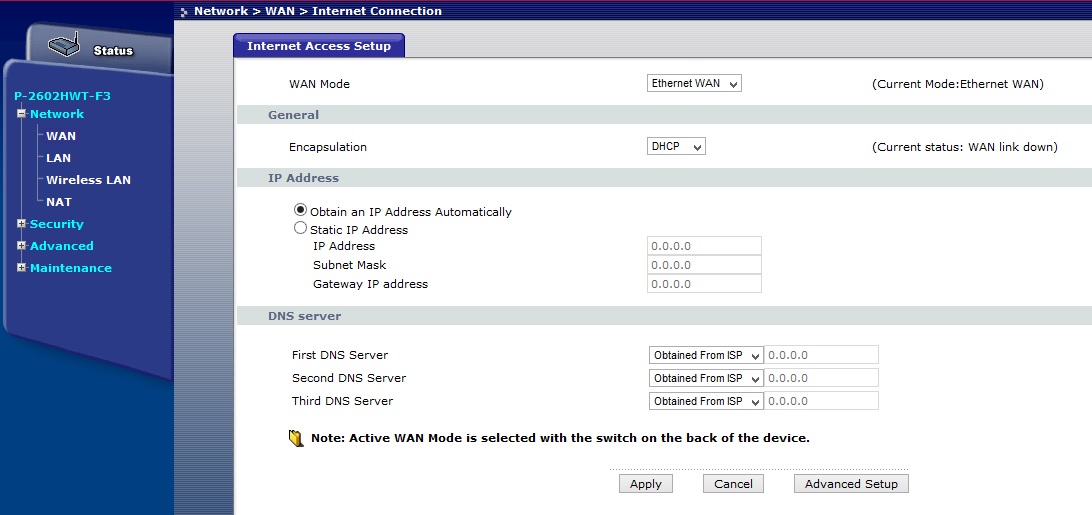The height and width of the screenshot is (515, 1092).
Task: Open Third DNS Server source dropdown
Action: point(705,401)
